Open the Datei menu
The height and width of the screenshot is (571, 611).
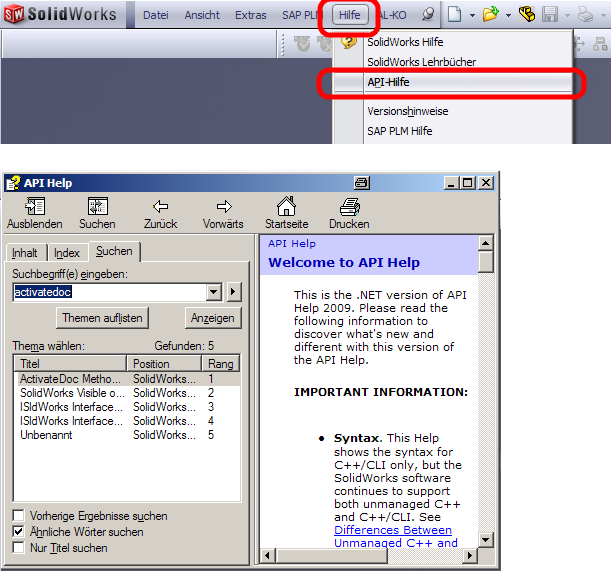156,15
